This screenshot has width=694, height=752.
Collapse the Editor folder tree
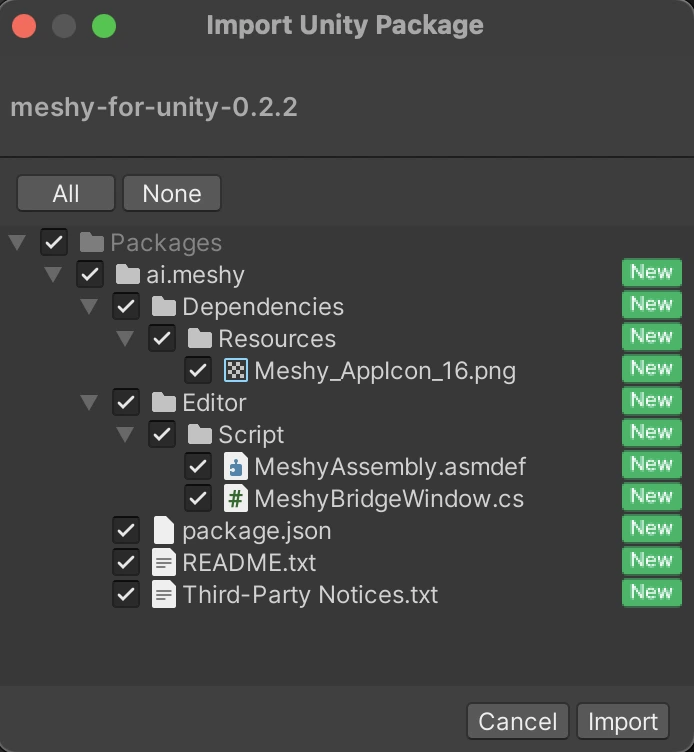(89, 403)
